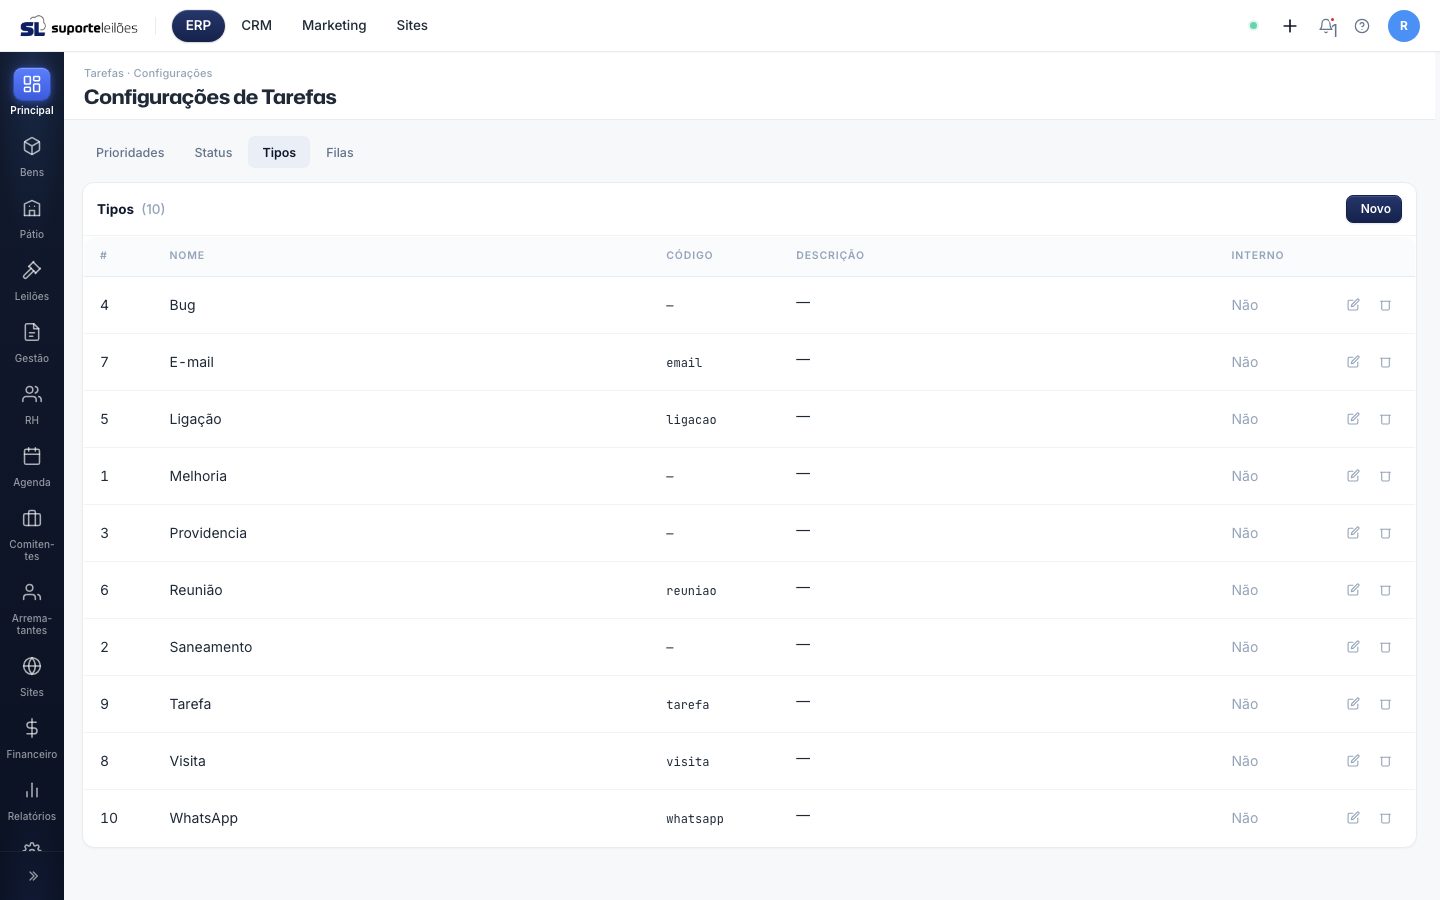
Task: Select the ERP module in top navigation
Action: pos(198,26)
